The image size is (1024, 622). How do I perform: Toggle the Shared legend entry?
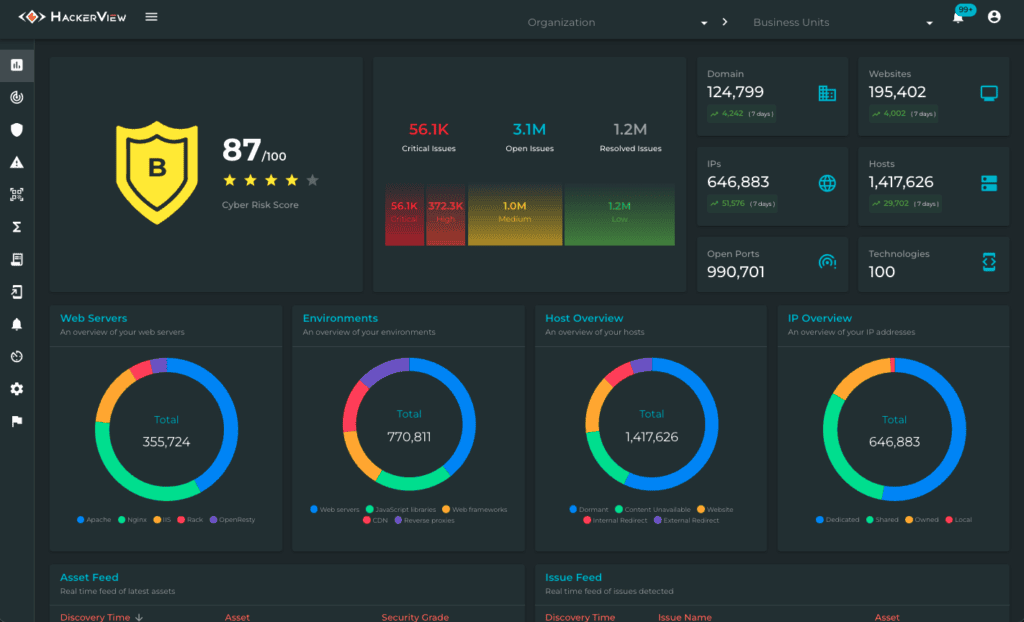pyautogui.click(x=882, y=520)
